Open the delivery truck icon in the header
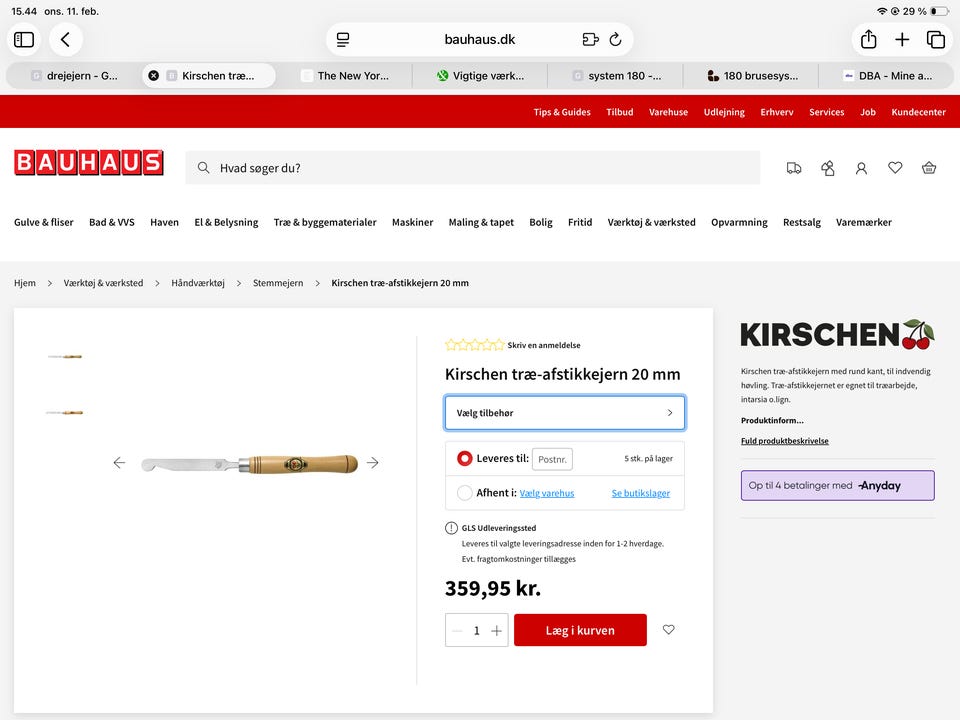Viewport: 960px width, 720px height. point(793,168)
